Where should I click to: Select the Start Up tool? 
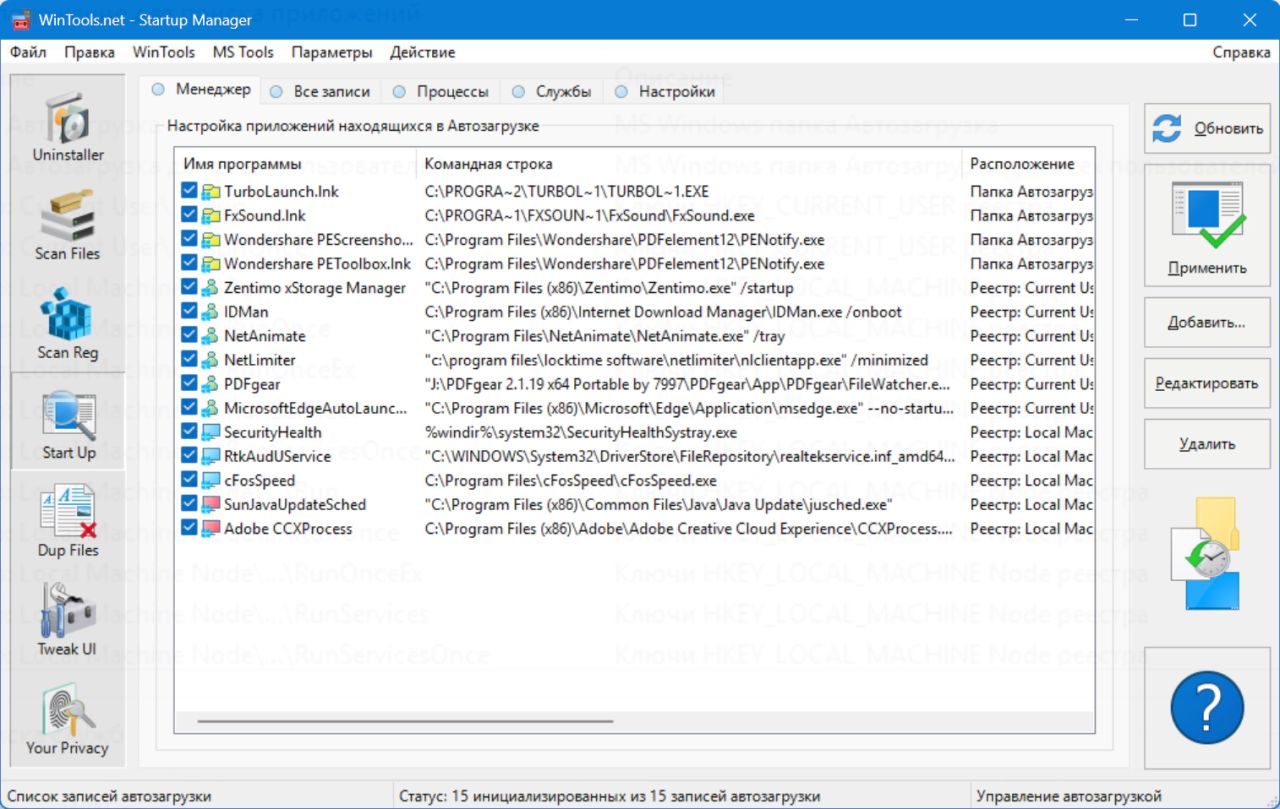coord(68,422)
